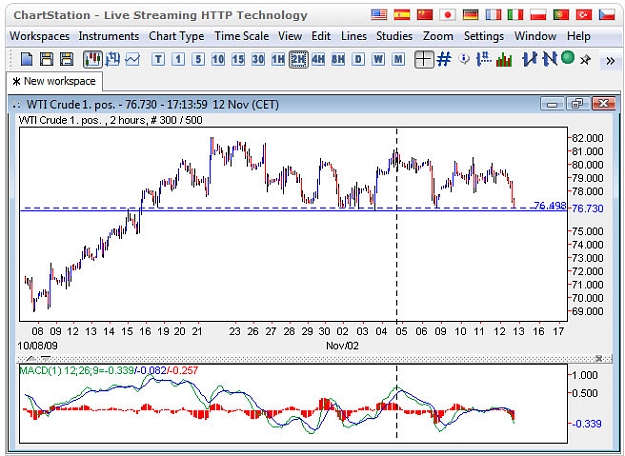Screen dimensions: 625x456
Task: Switch to tick time scale T
Action: click(158, 60)
